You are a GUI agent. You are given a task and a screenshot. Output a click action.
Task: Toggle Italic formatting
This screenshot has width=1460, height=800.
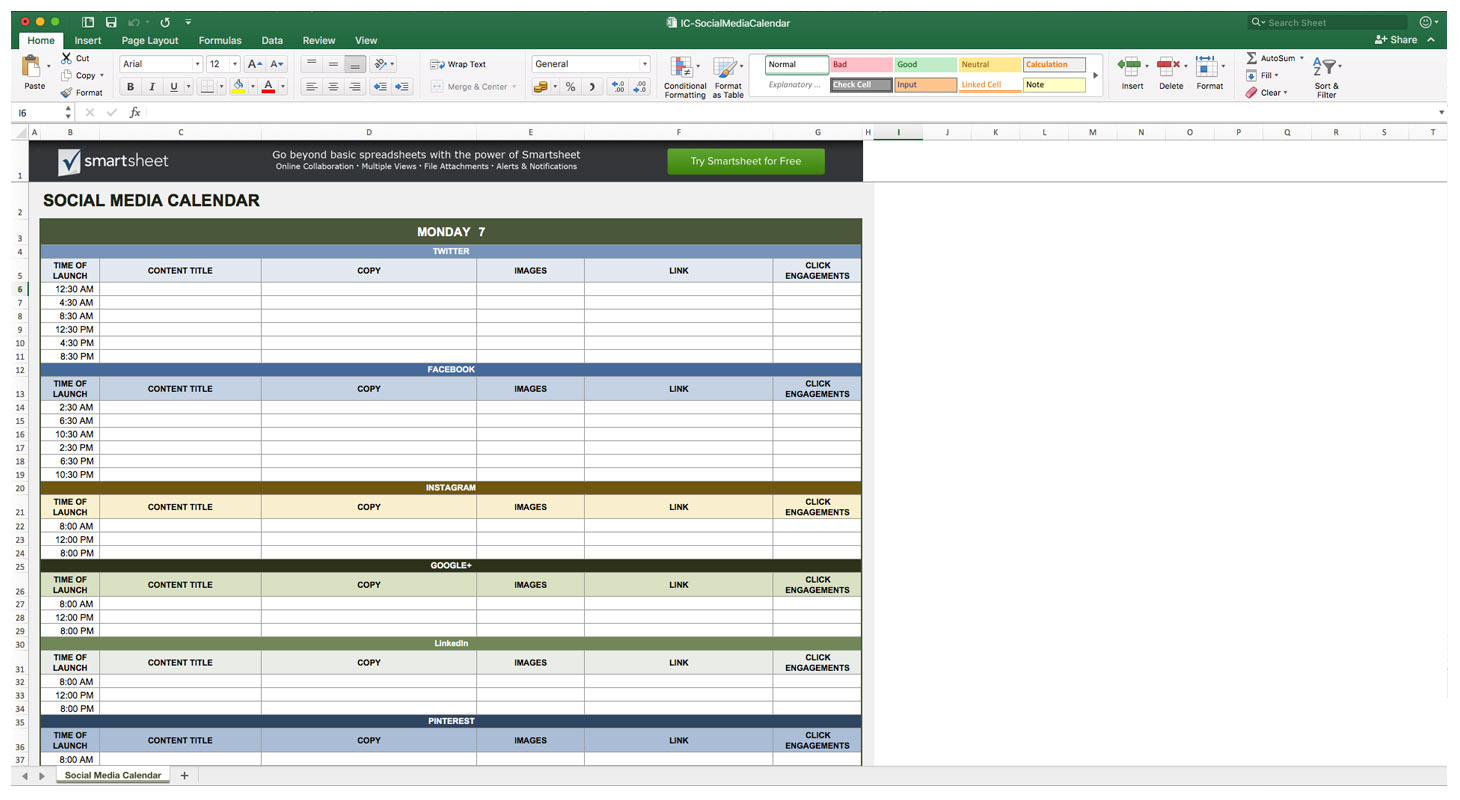[152, 87]
